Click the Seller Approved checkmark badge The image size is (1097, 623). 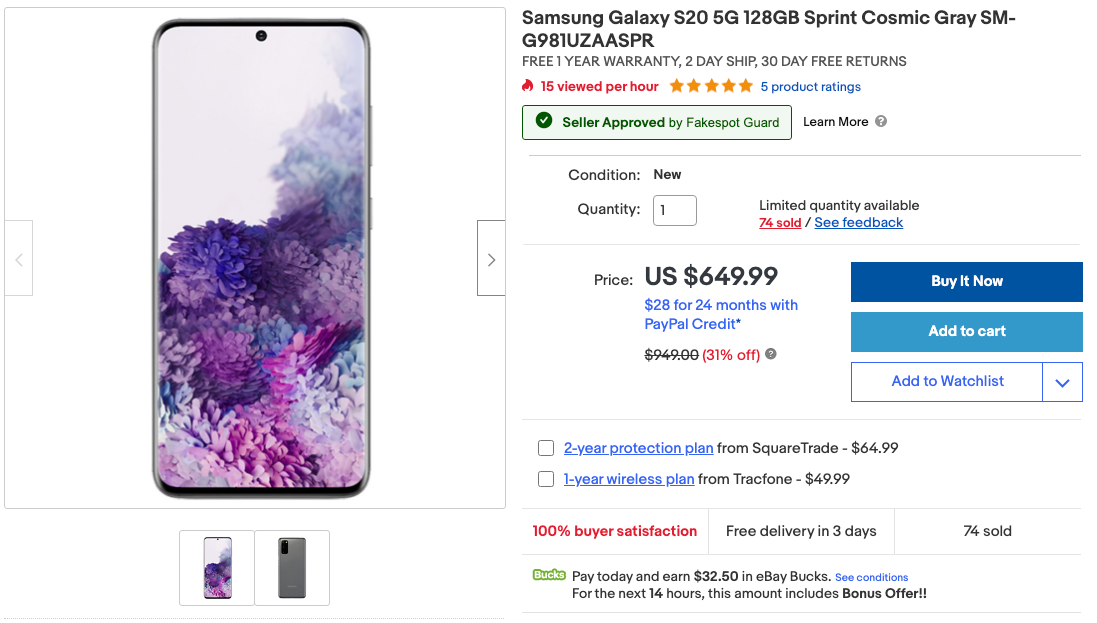[545, 121]
